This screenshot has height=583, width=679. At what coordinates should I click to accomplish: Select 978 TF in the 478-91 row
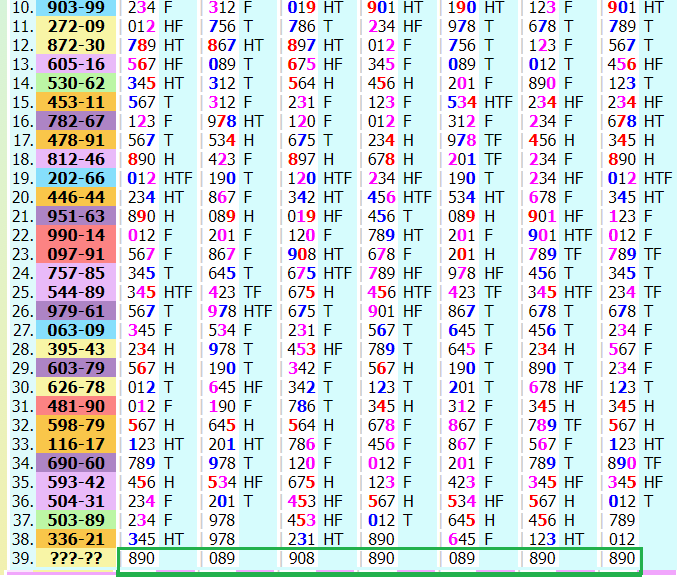[x=475, y=140]
